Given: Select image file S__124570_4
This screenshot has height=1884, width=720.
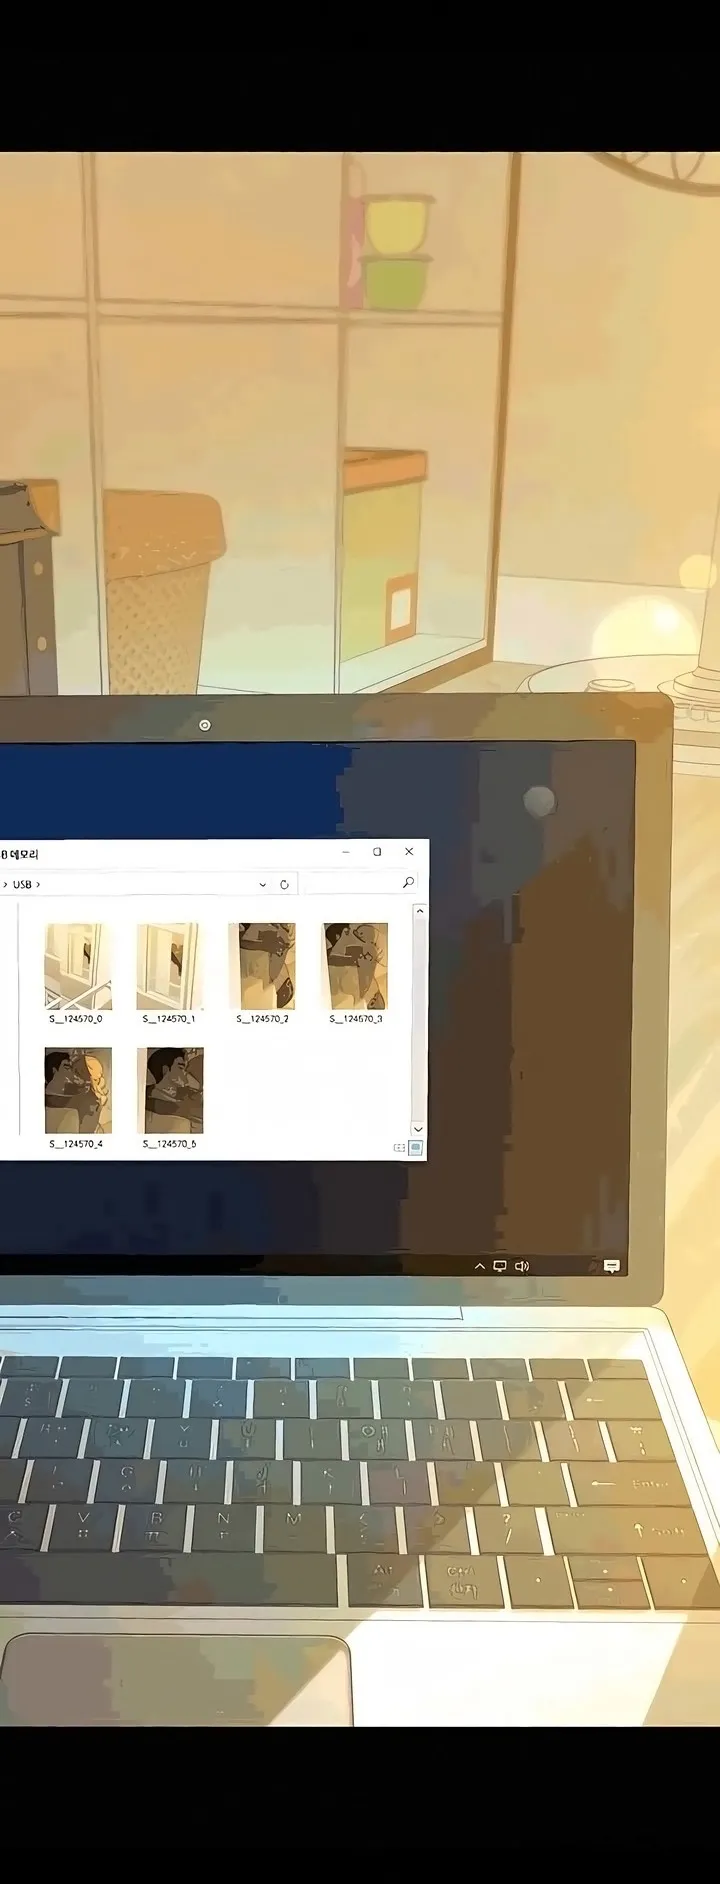Looking at the screenshot, I should click(x=76, y=1098).
